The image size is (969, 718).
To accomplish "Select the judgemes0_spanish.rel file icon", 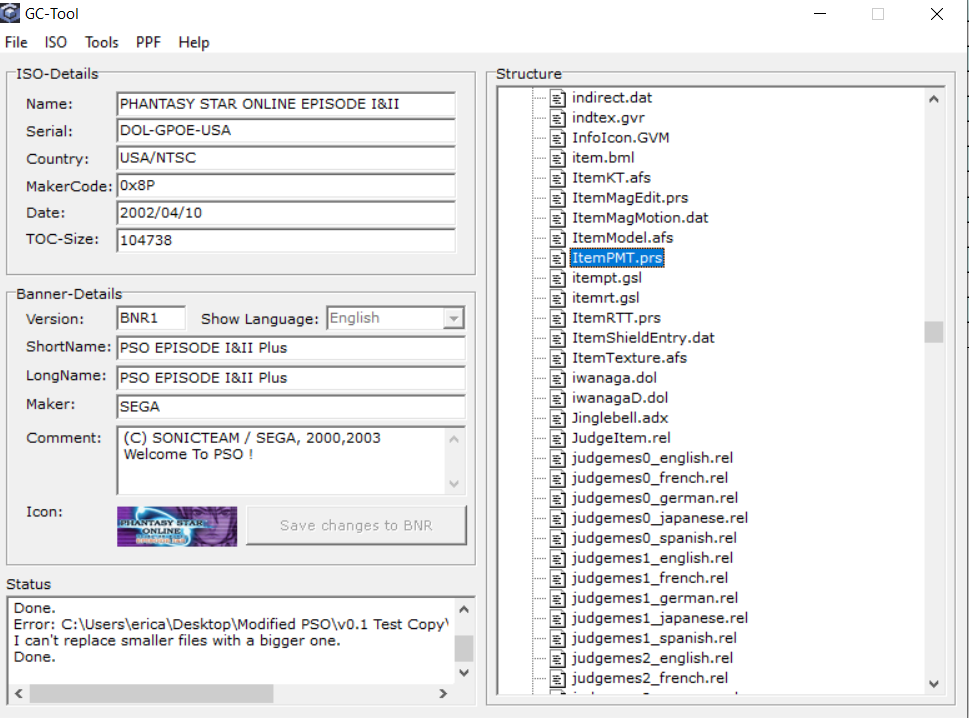I will (557, 539).
